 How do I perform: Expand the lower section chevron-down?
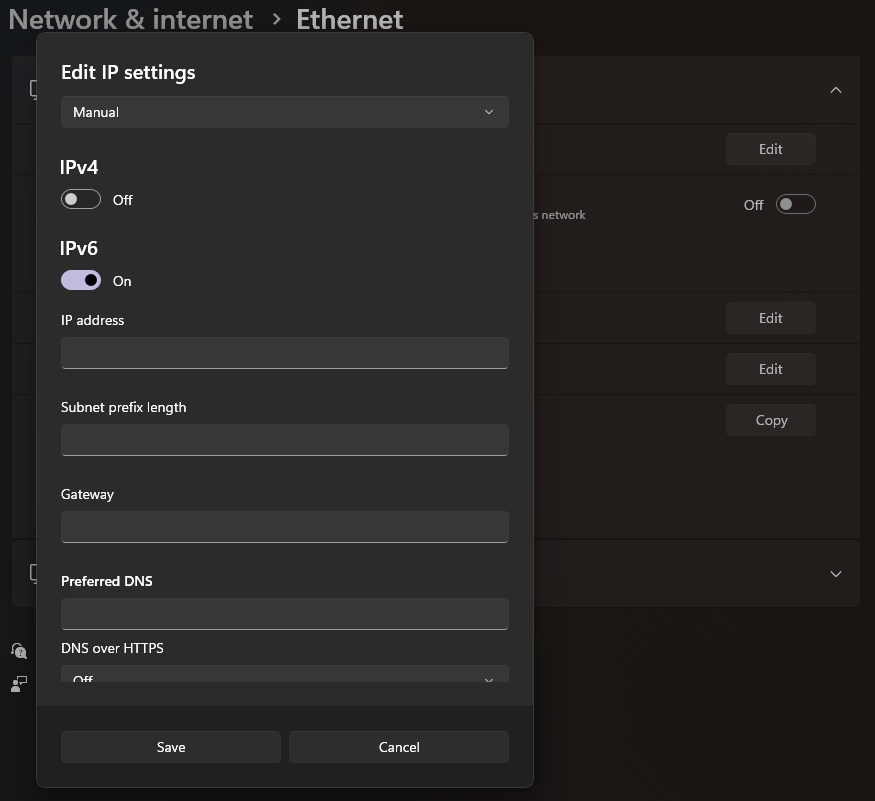point(836,574)
